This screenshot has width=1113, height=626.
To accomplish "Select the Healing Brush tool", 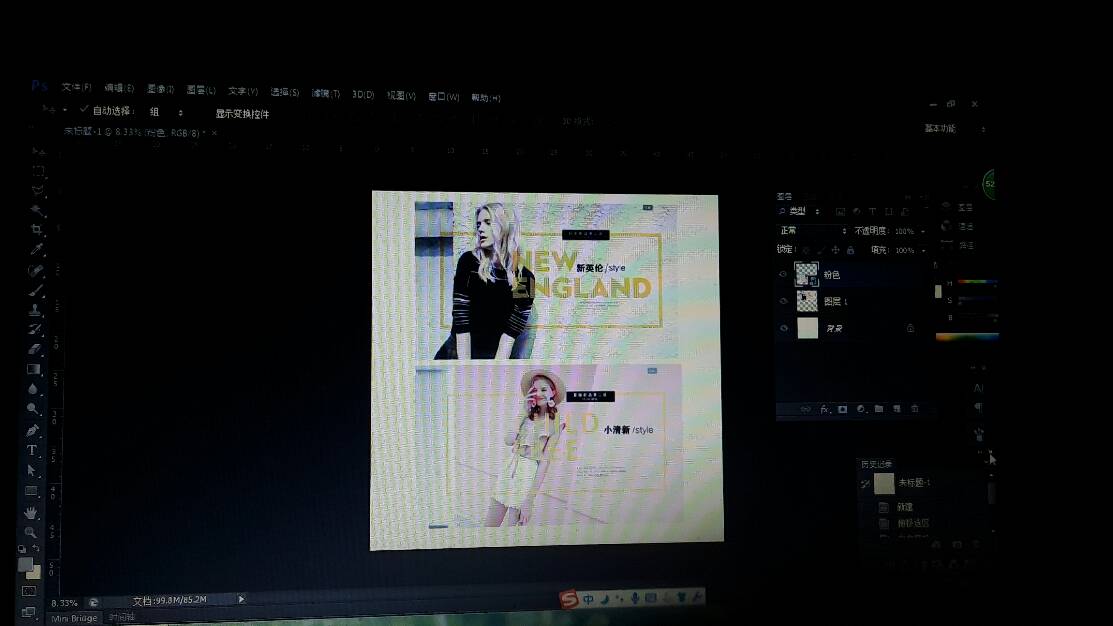I will pos(35,270).
